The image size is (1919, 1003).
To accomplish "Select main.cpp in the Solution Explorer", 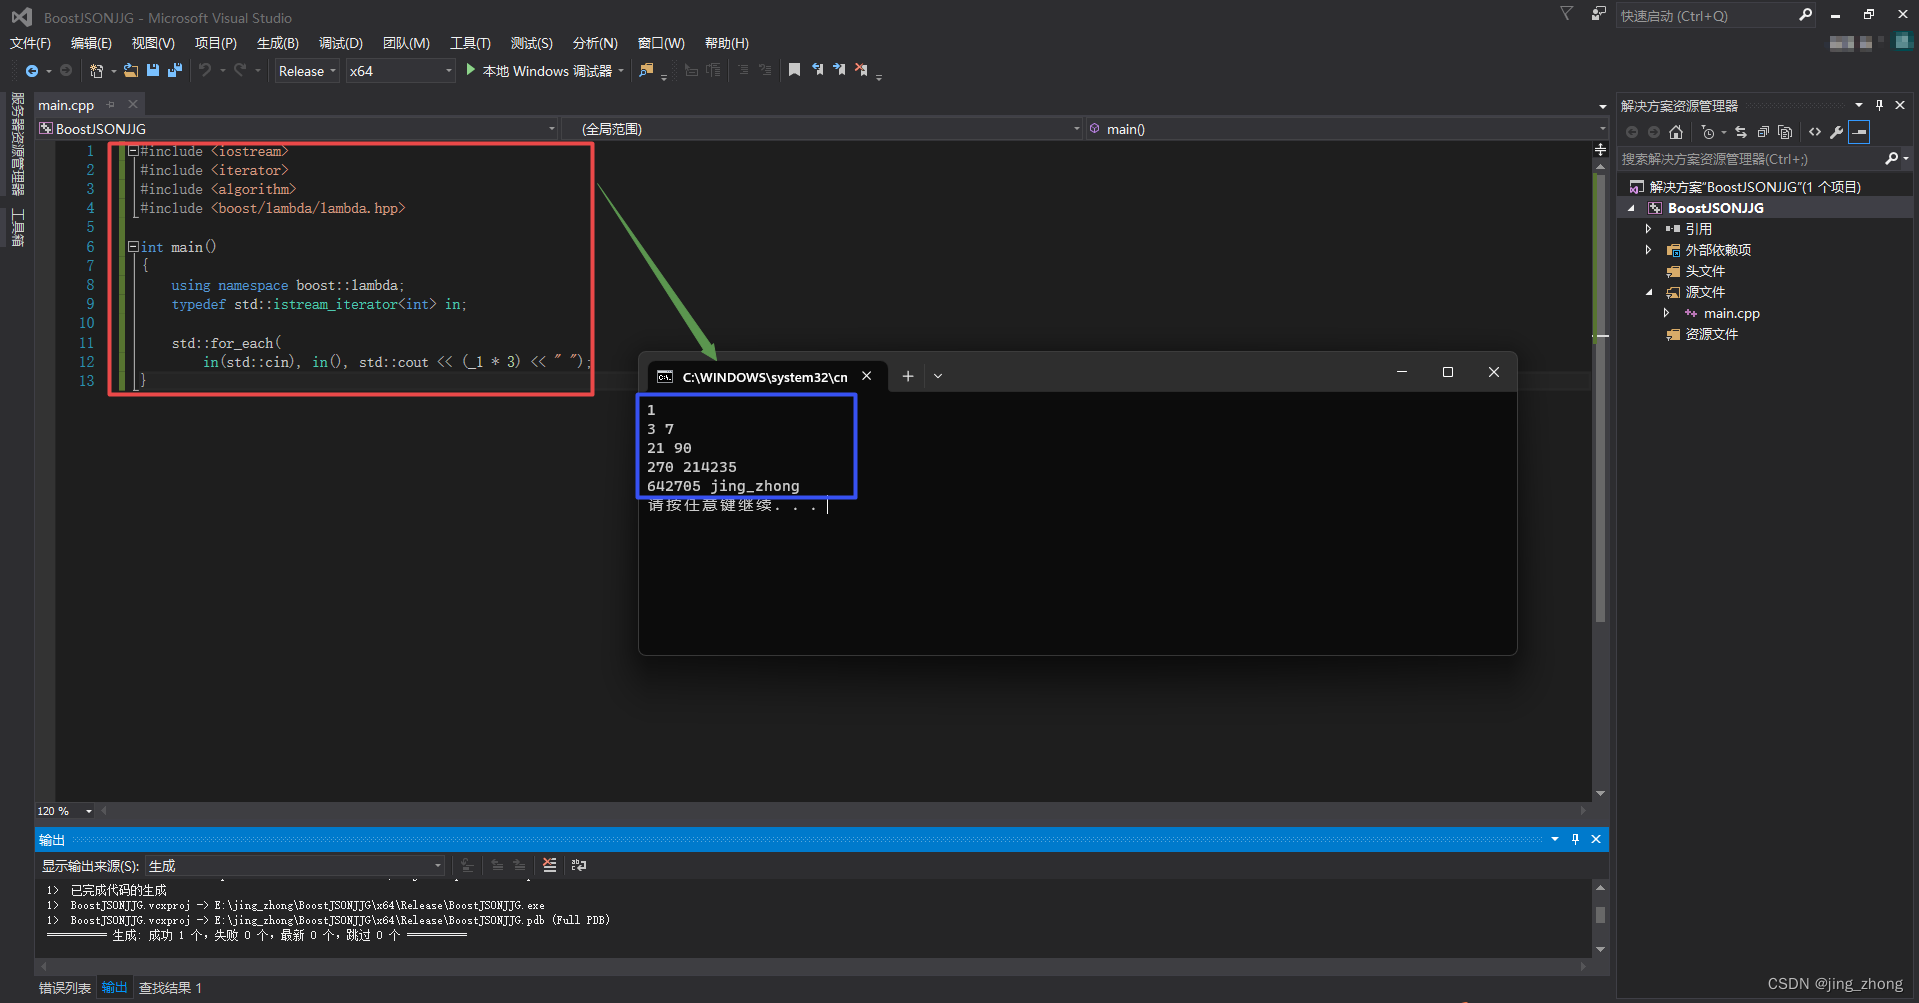I will pos(1730,313).
